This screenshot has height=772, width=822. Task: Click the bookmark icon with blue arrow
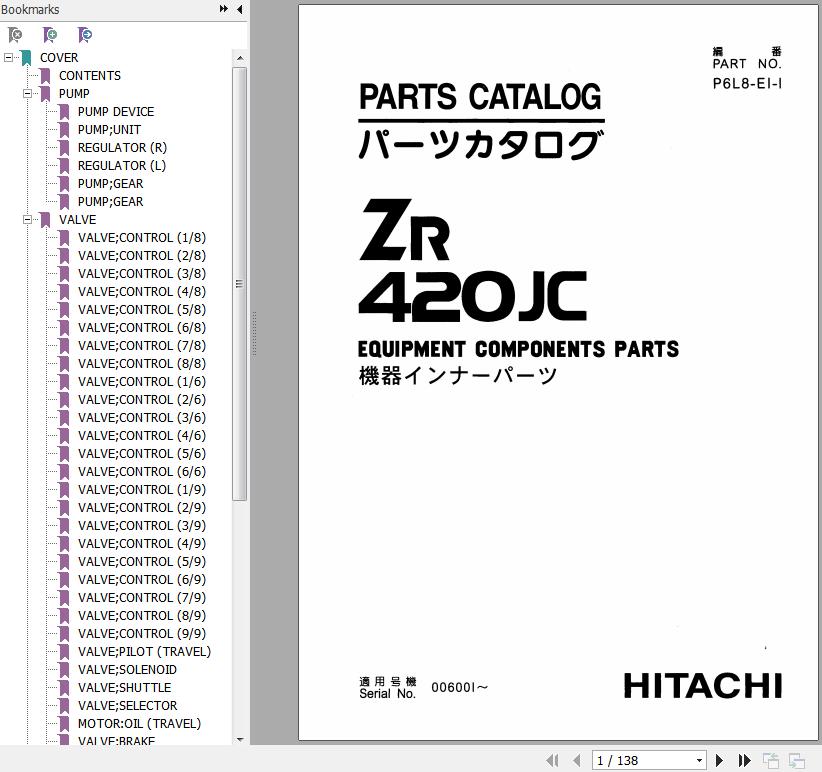click(x=84, y=35)
